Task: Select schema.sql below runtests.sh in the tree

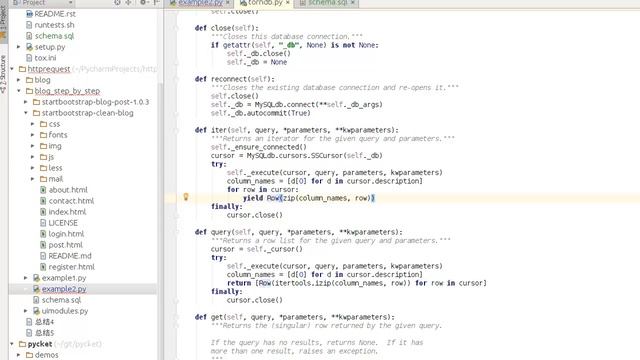Action: (54, 36)
